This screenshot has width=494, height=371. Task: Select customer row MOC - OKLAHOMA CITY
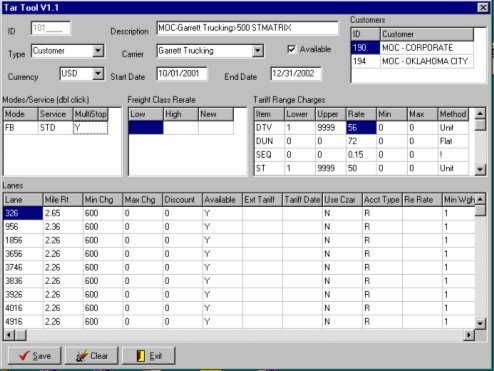(412, 61)
